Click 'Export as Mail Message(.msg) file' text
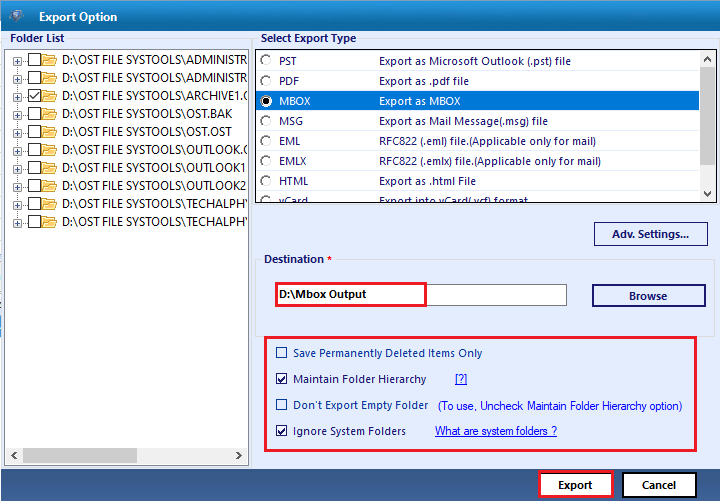The height and width of the screenshot is (501, 720). click(x=463, y=121)
